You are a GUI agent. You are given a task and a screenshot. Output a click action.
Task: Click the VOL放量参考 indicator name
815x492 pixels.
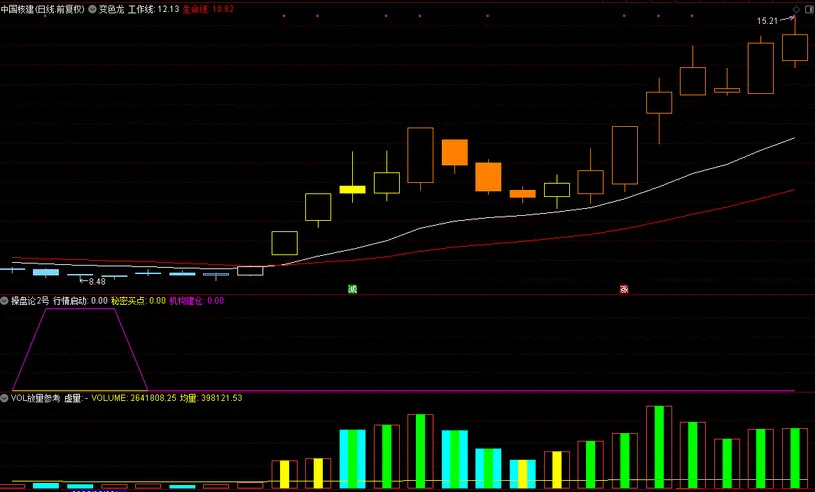tap(35, 398)
